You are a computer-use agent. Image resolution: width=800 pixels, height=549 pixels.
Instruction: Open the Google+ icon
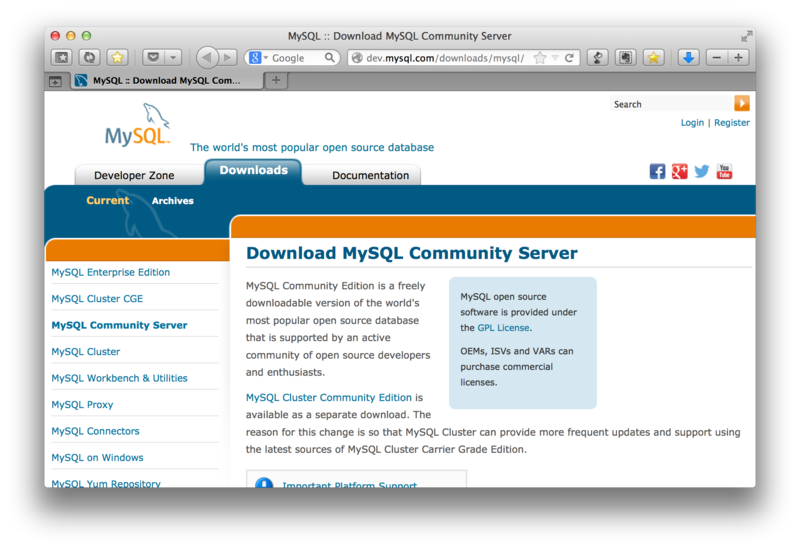pos(680,171)
